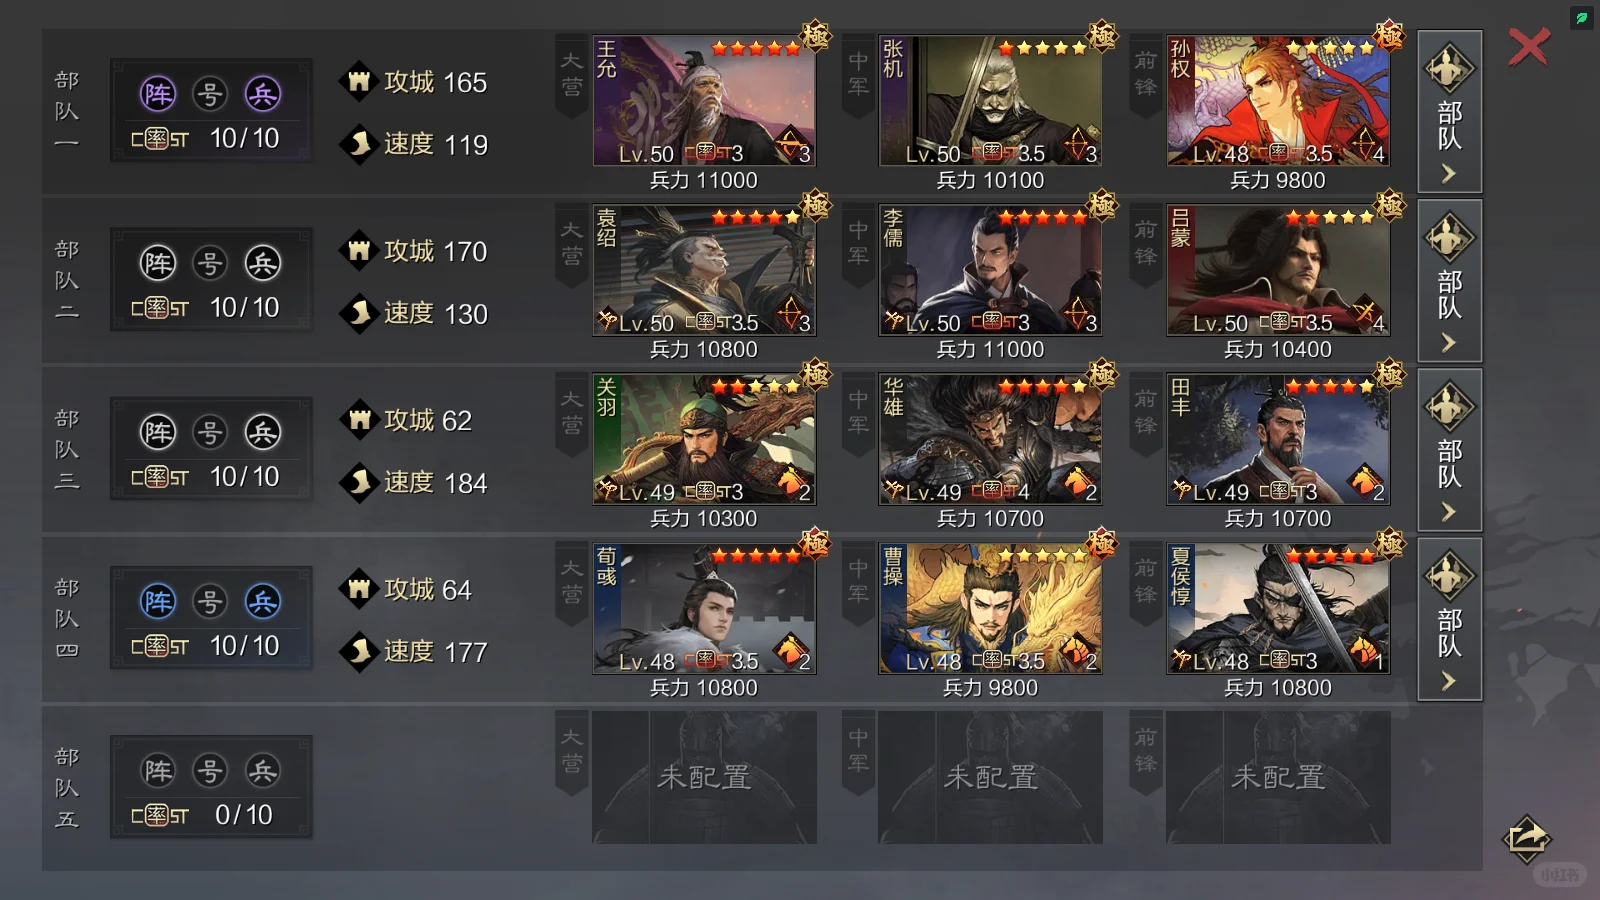1600x900 pixels.
Task: Tap the 攻城 siege icon in 部队一
Action: pyautogui.click(x=359, y=81)
